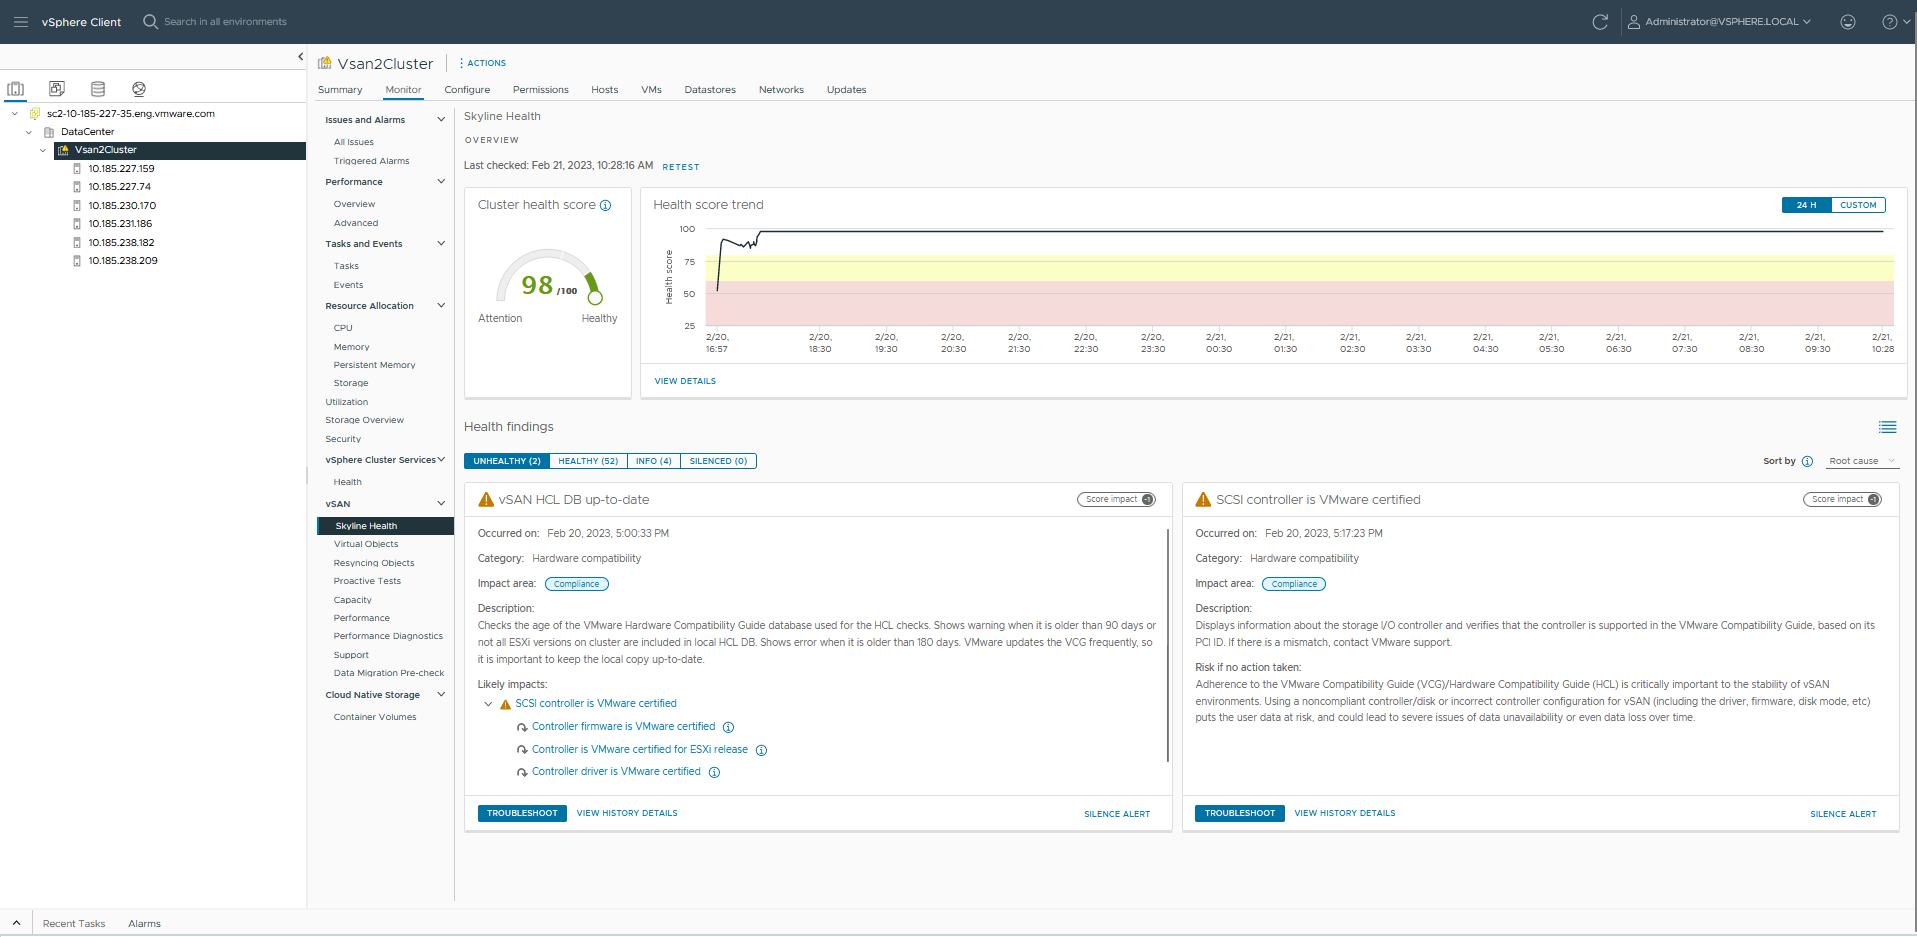
Task: Click the Vsan2Cluster cluster title icon
Action: (x=325, y=63)
